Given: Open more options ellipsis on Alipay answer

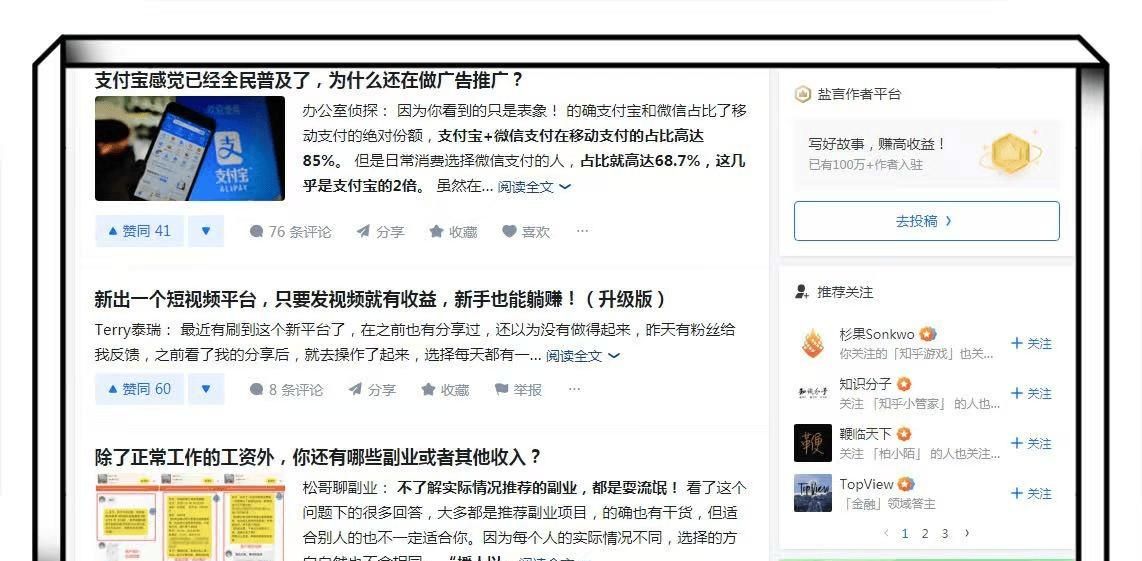Looking at the screenshot, I should [x=582, y=231].
